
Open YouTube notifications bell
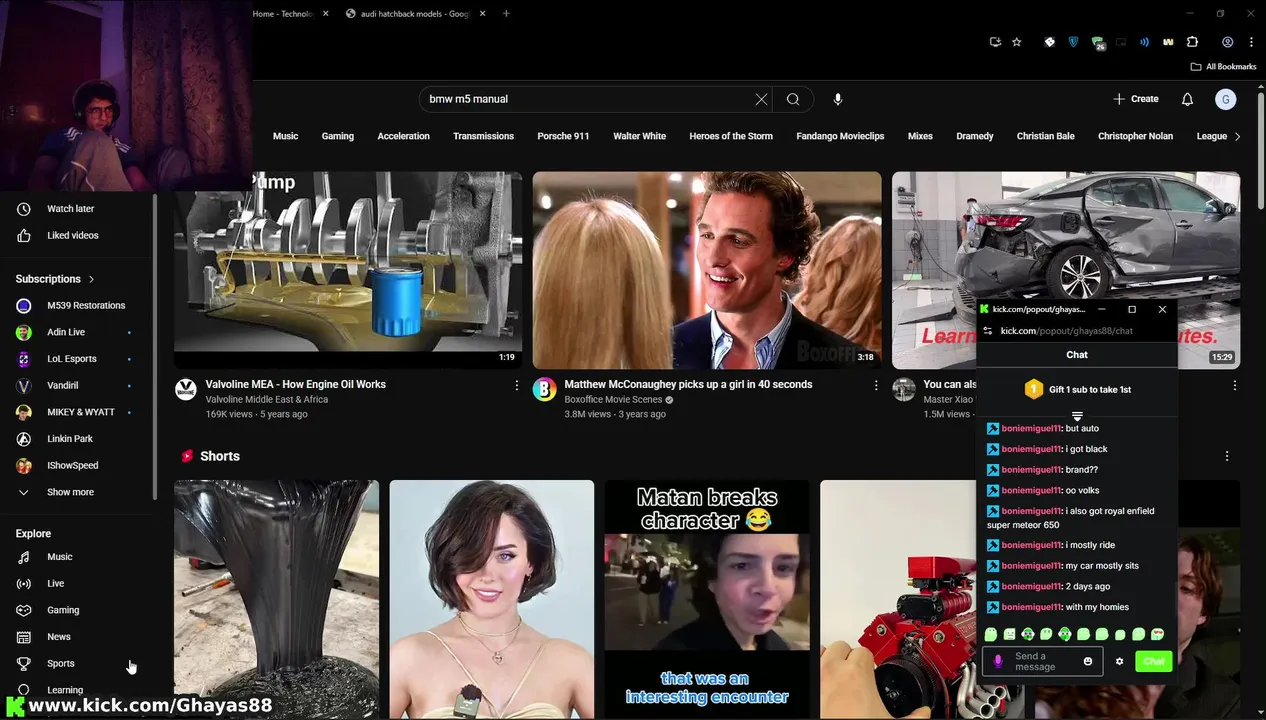pyautogui.click(x=1187, y=99)
